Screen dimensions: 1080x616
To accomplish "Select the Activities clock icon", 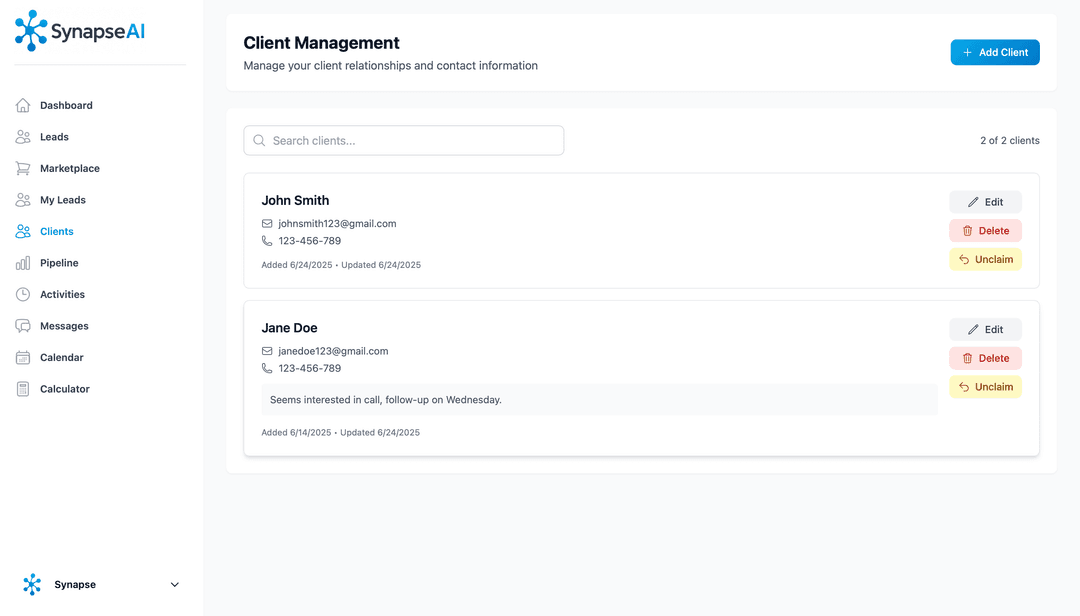I will pyautogui.click(x=22, y=294).
